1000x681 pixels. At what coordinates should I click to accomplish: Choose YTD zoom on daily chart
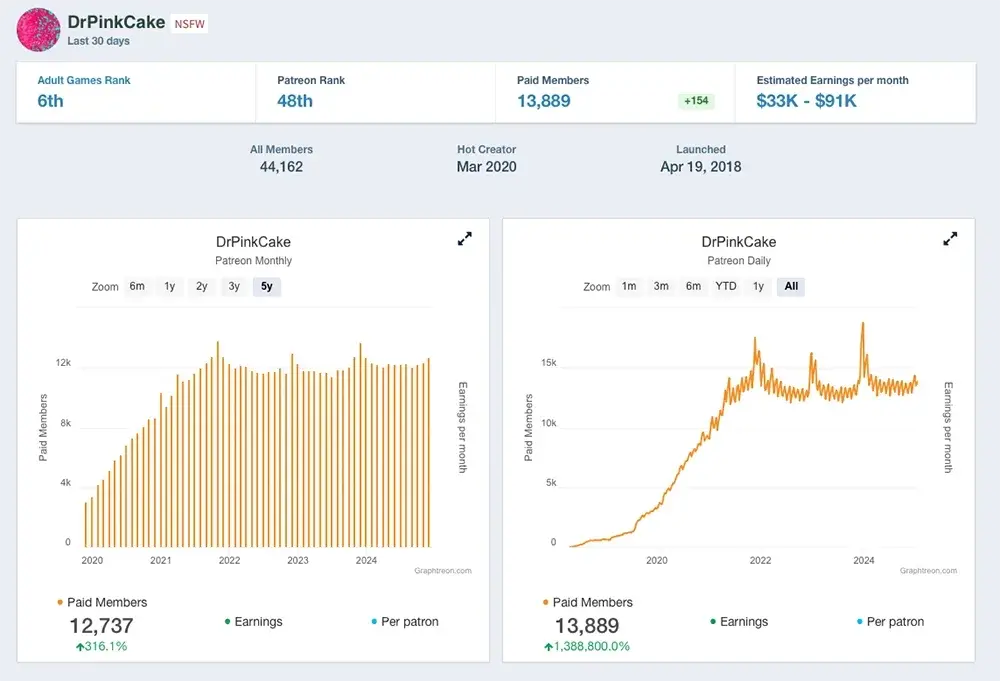pyautogui.click(x=726, y=286)
